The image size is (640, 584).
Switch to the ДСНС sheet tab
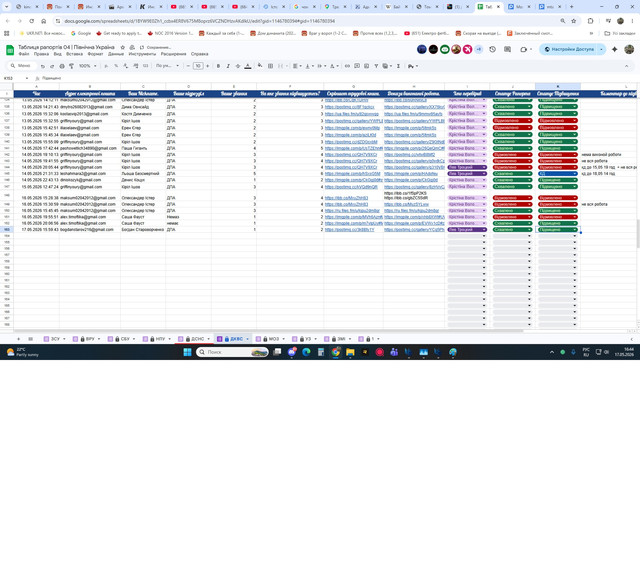198,339
